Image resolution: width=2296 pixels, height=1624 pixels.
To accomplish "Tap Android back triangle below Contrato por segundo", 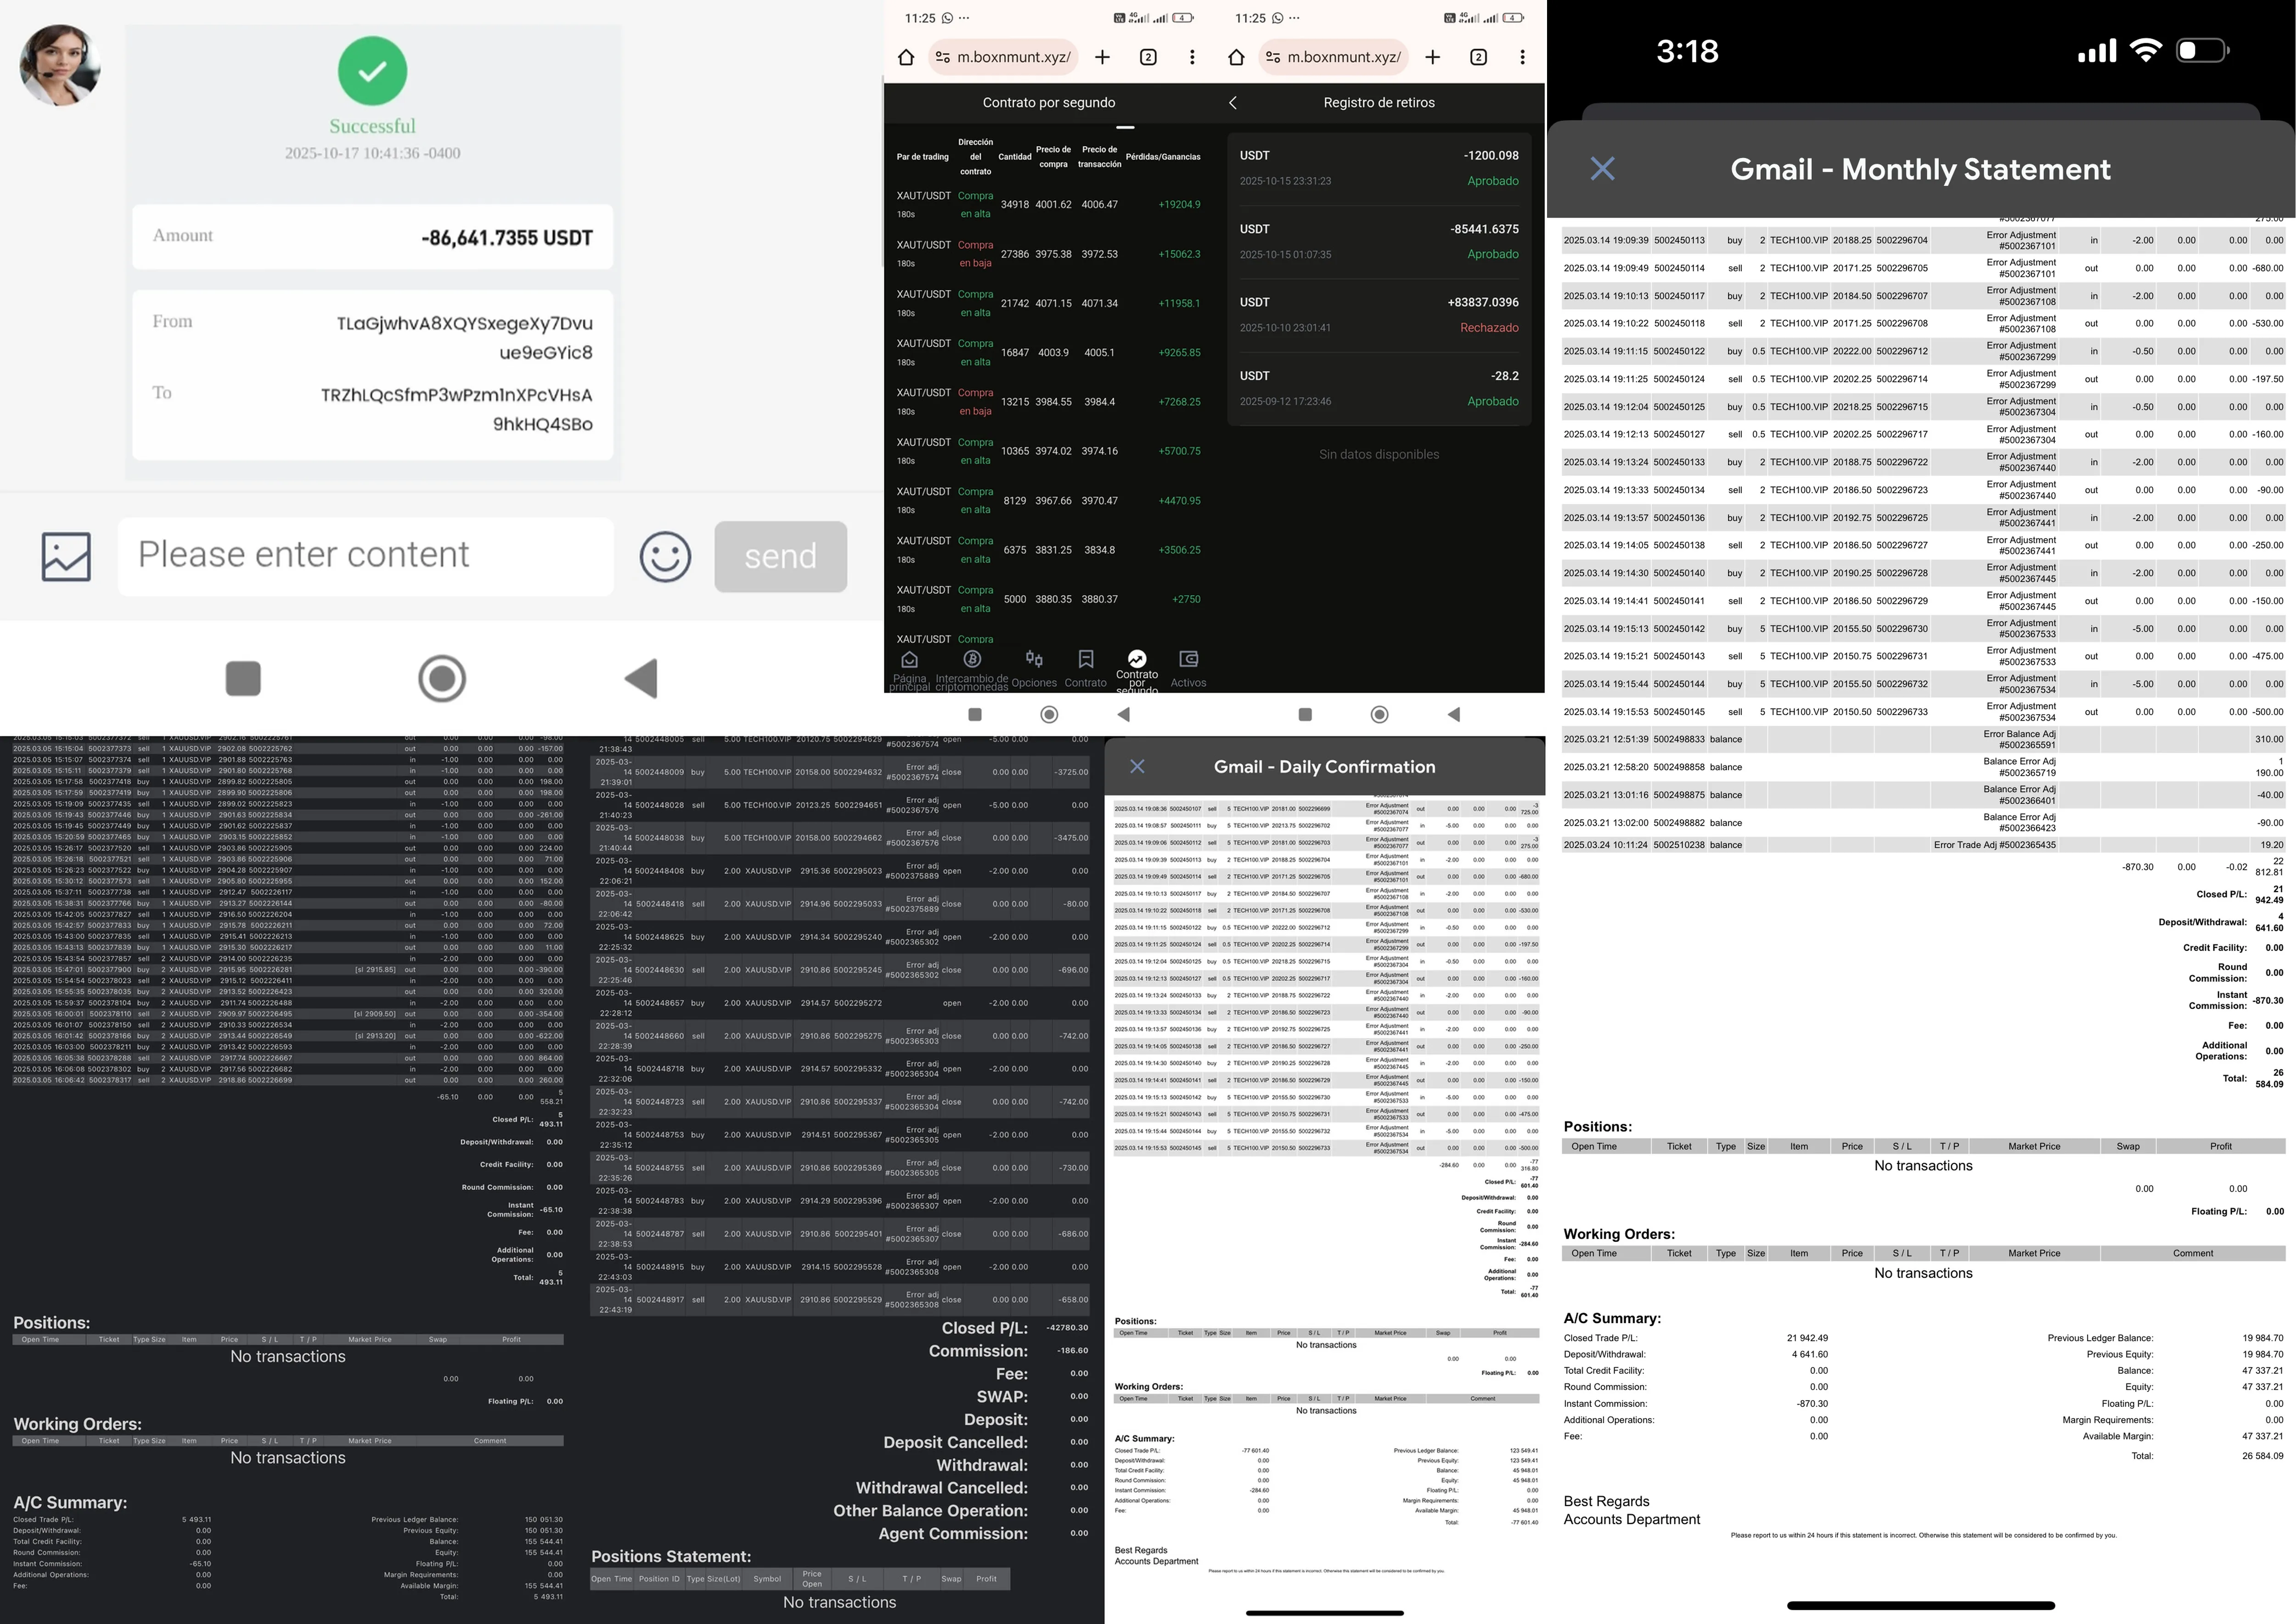I will (1123, 714).
